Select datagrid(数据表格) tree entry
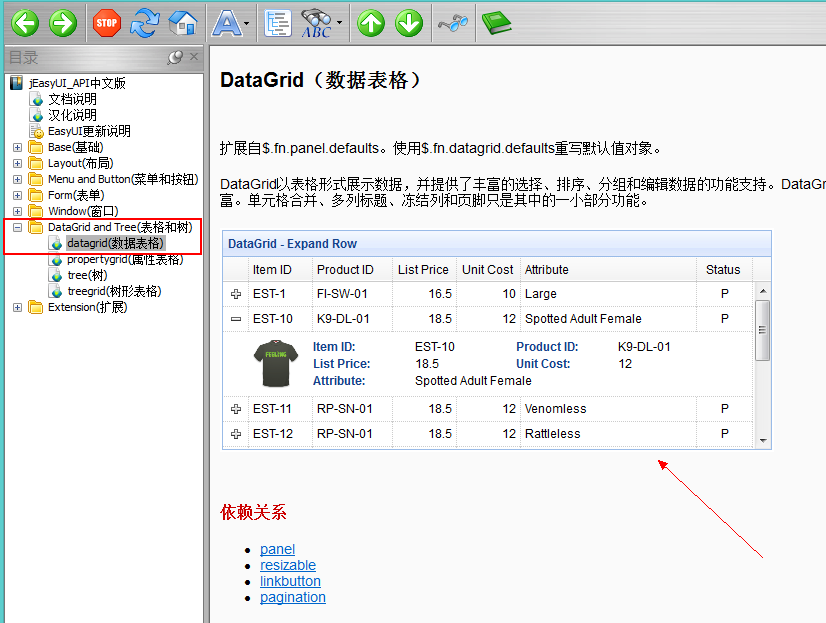 click(x=115, y=243)
